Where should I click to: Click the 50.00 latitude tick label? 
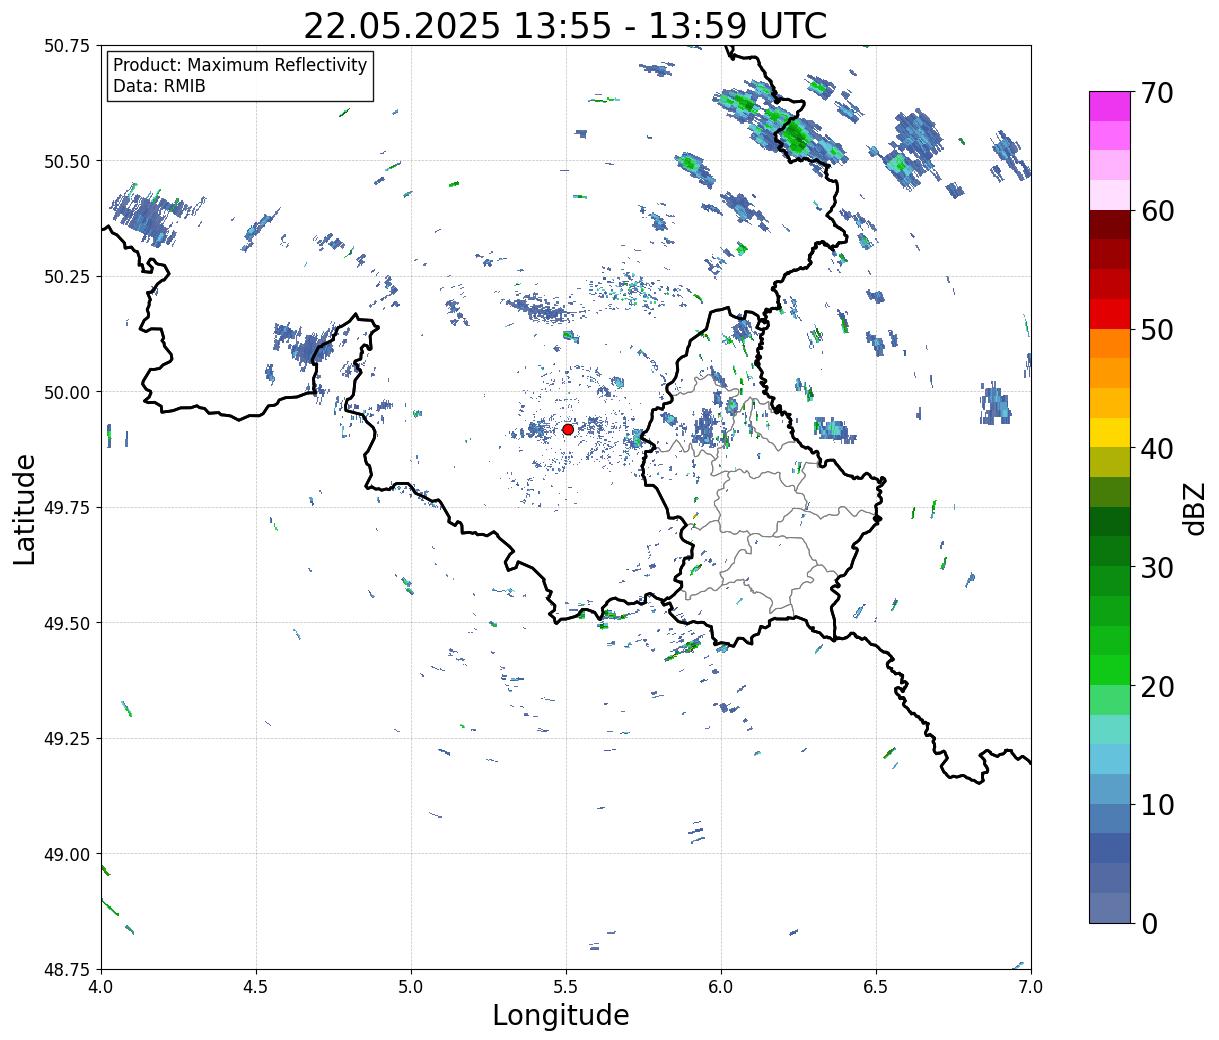coord(67,392)
